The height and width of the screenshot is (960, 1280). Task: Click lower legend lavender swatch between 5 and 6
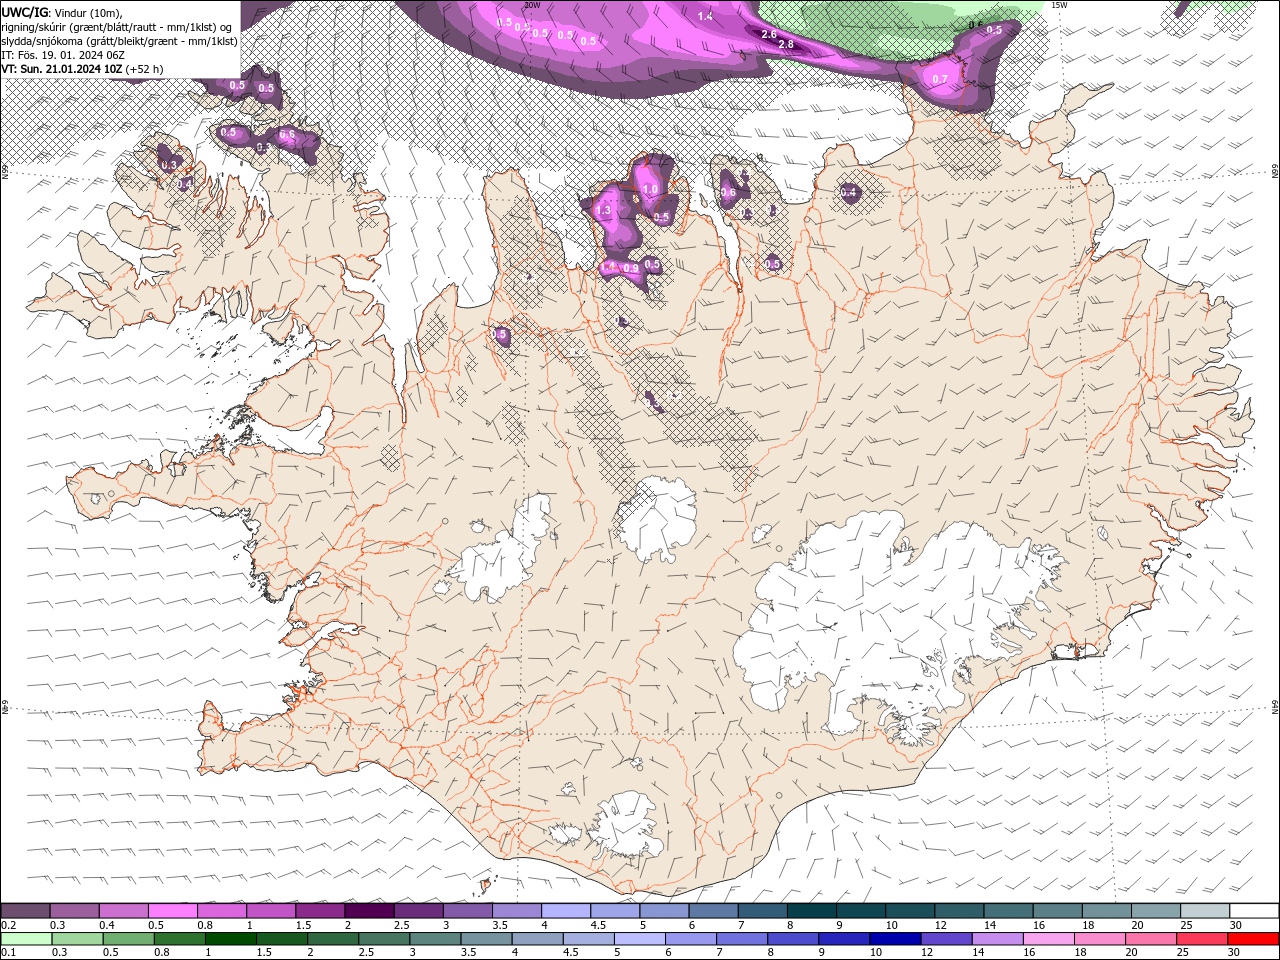click(639, 939)
